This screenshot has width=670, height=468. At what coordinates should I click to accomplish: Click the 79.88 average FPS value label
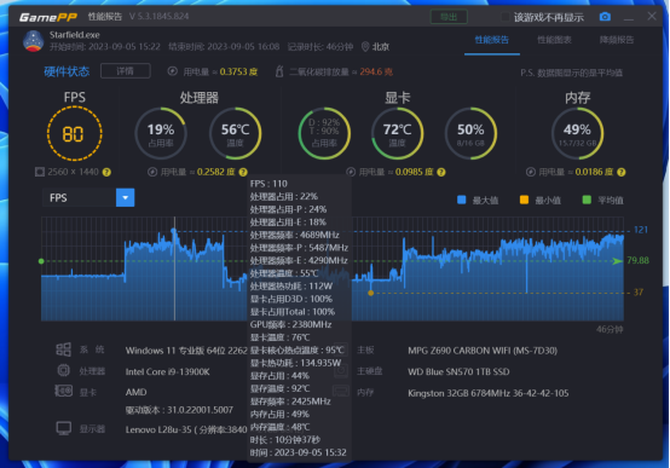point(638,260)
